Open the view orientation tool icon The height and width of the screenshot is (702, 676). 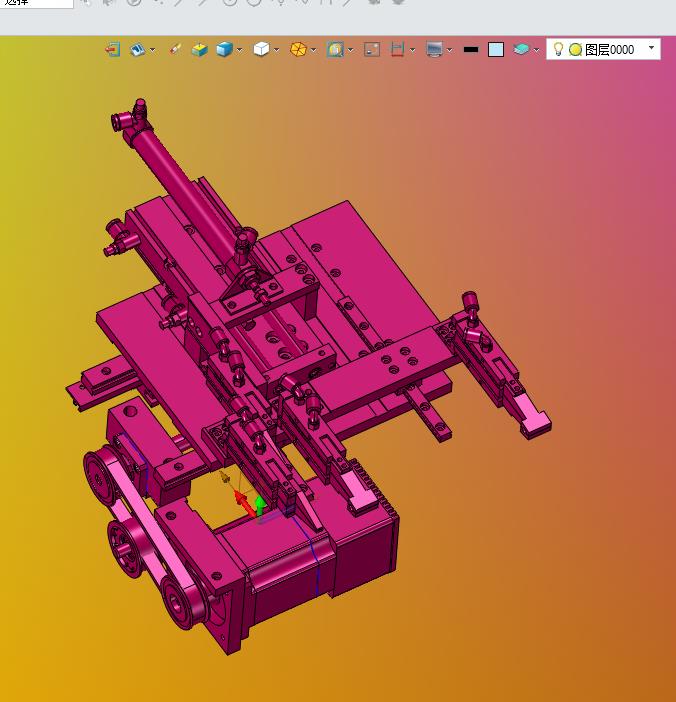pyautogui.click(x=137, y=49)
